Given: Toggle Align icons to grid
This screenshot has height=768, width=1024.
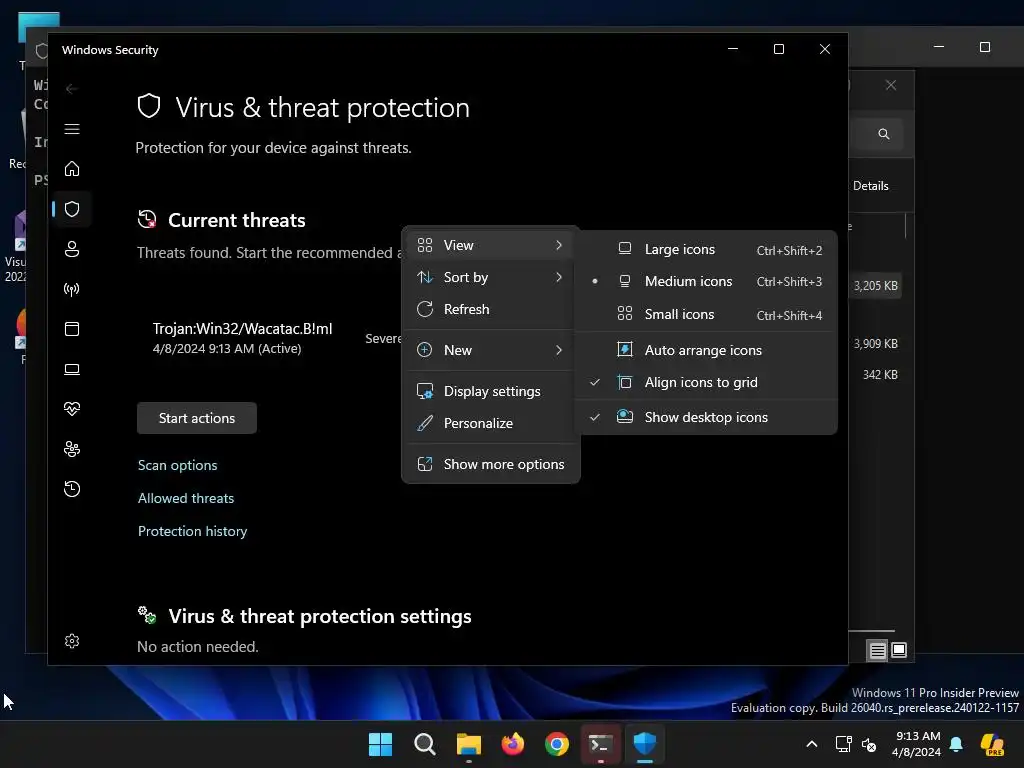Looking at the screenshot, I should (x=706, y=382).
